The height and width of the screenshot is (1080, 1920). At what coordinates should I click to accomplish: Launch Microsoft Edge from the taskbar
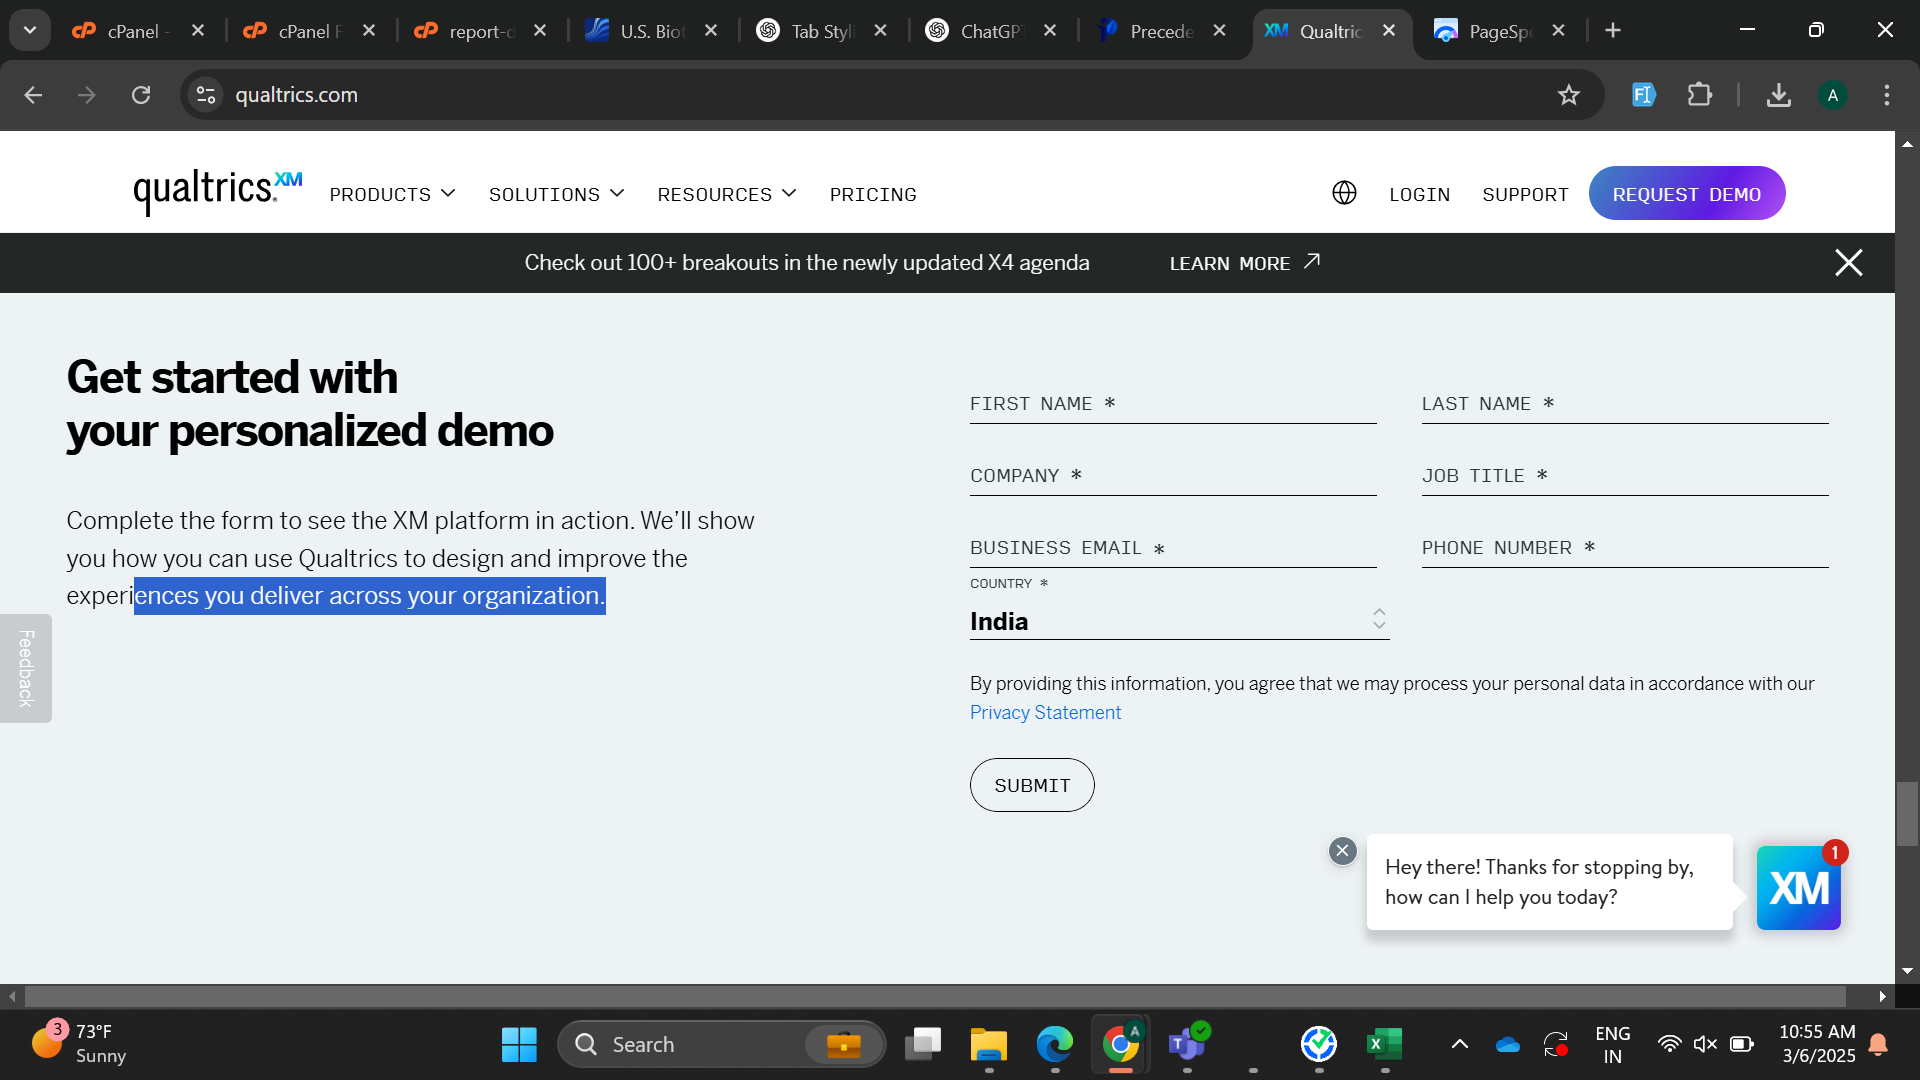1054,1045
